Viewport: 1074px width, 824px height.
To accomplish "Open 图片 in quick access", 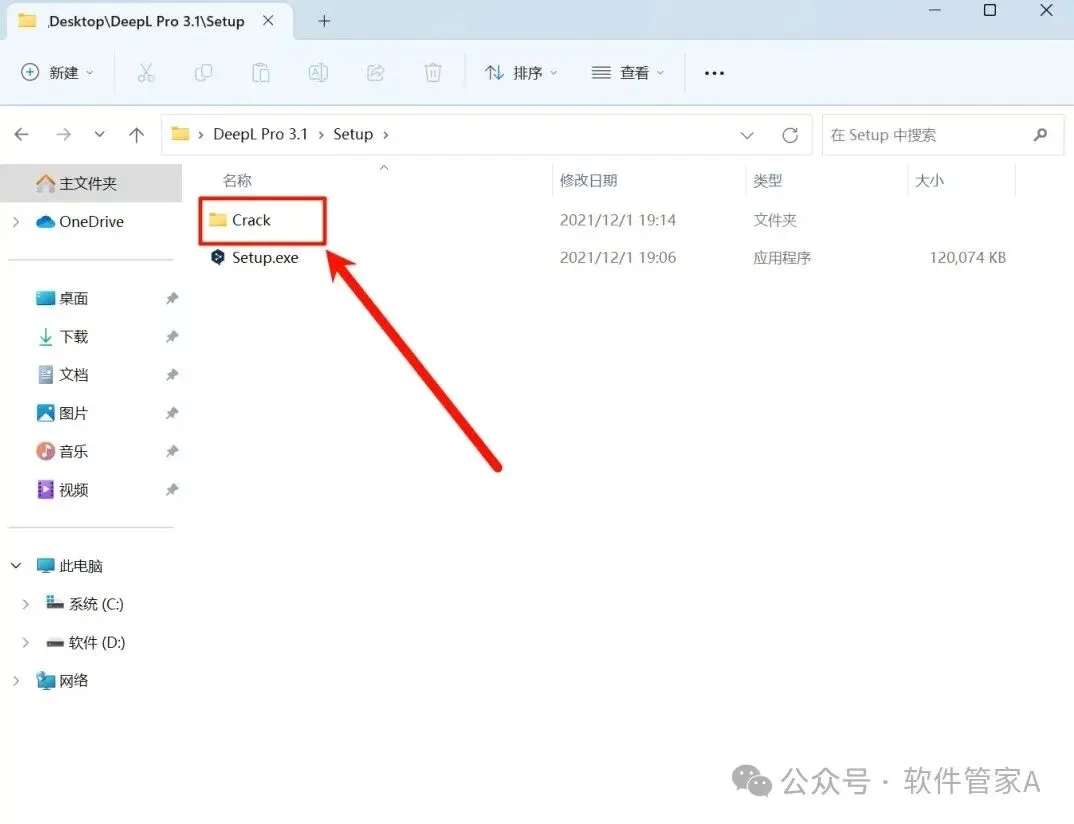I will [62, 413].
